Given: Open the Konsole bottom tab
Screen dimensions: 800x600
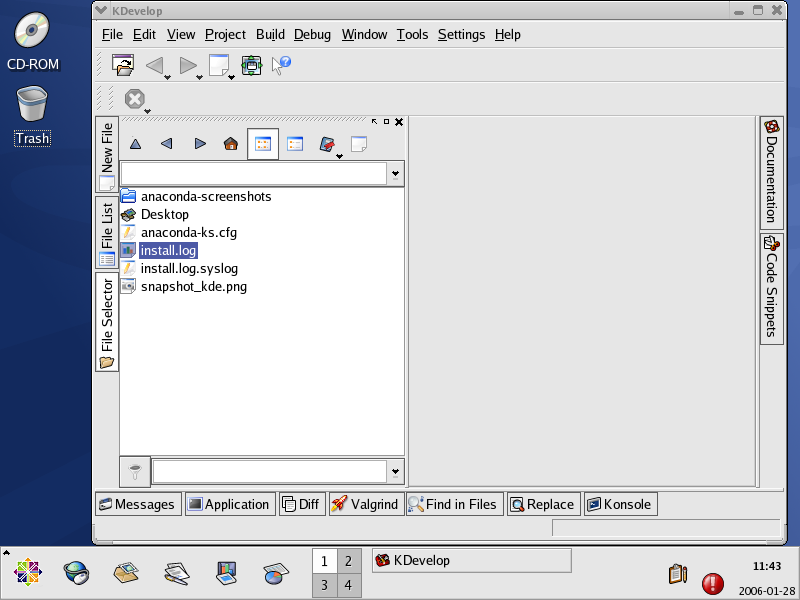Looking at the screenshot, I should (618, 504).
